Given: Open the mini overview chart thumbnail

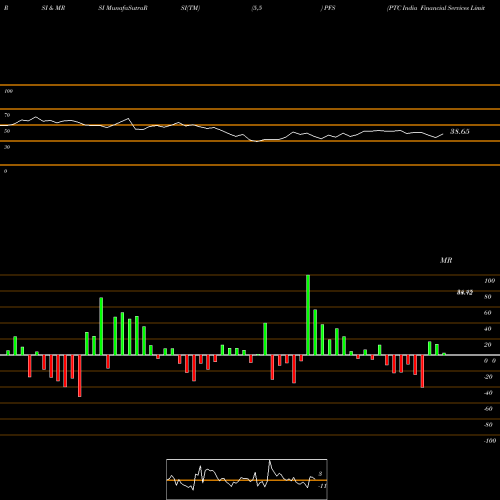Looking at the screenshot, I should point(247,479).
